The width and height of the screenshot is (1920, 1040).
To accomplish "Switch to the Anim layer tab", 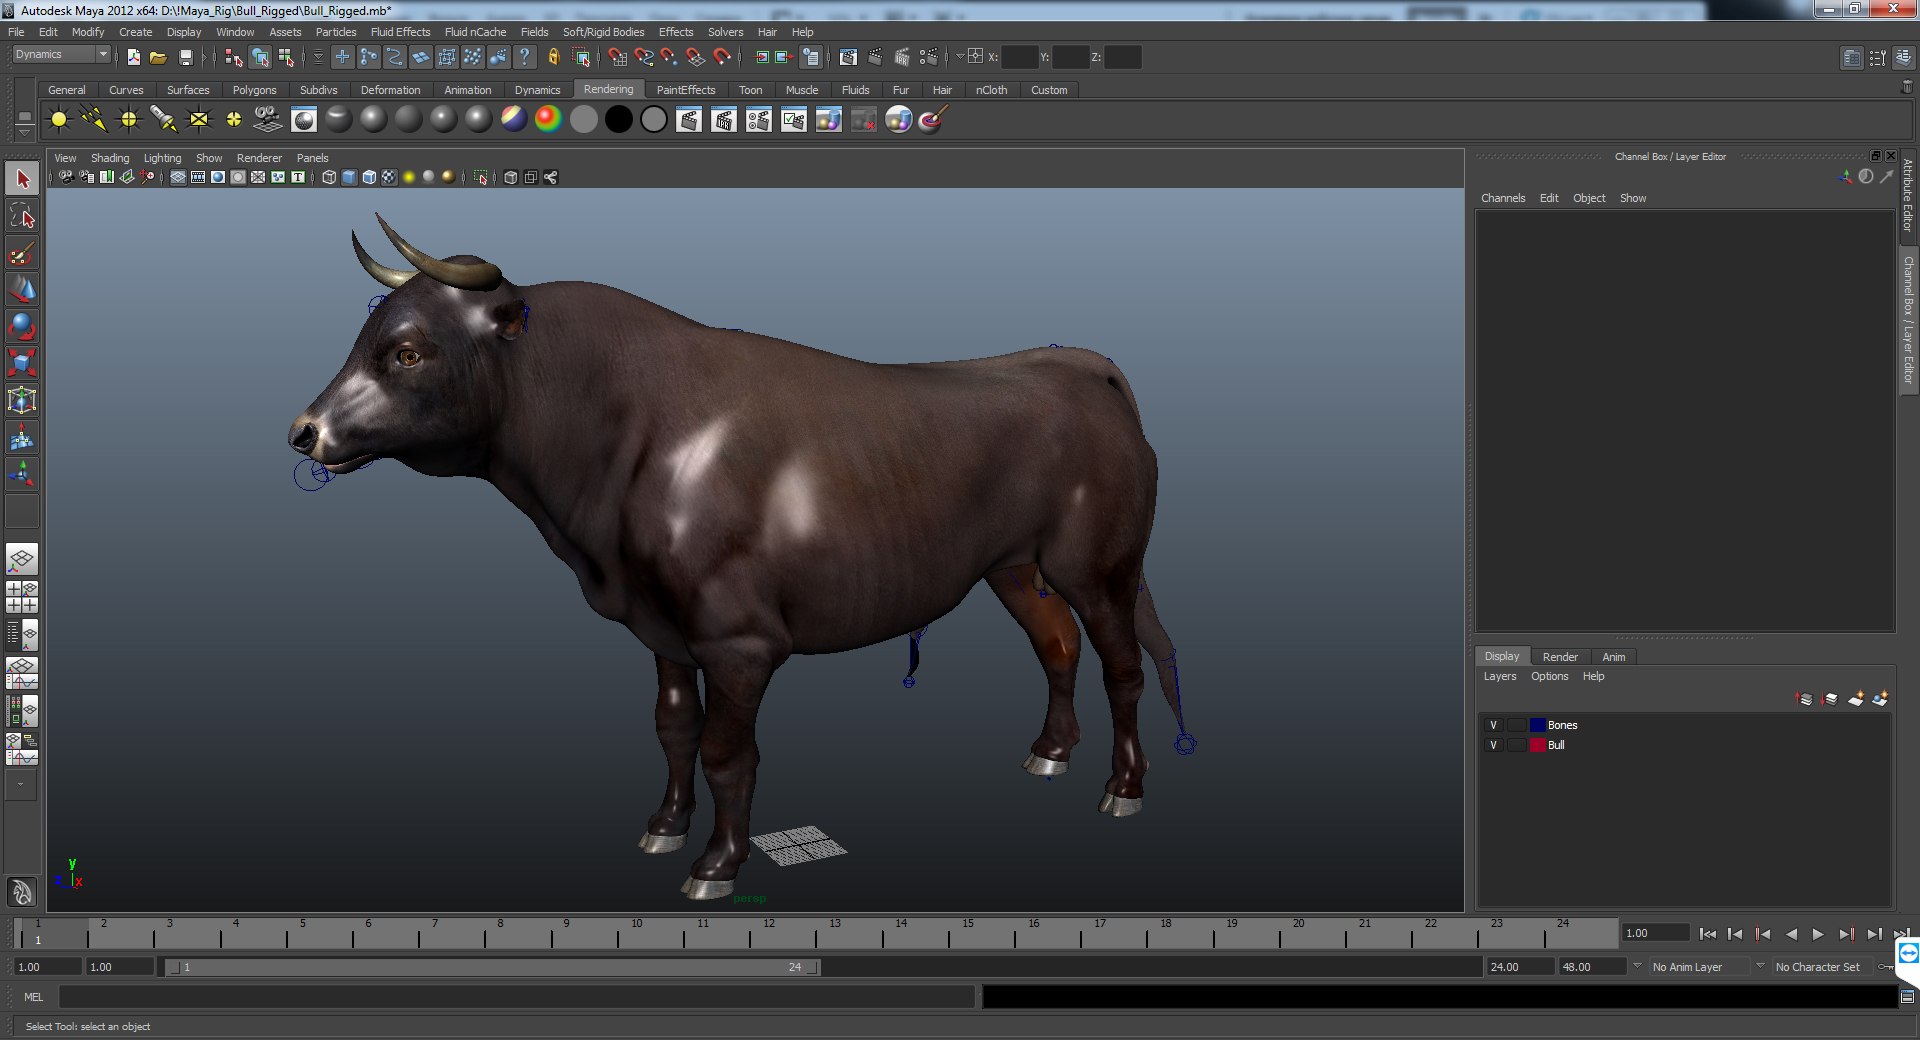I will pyautogui.click(x=1613, y=657).
